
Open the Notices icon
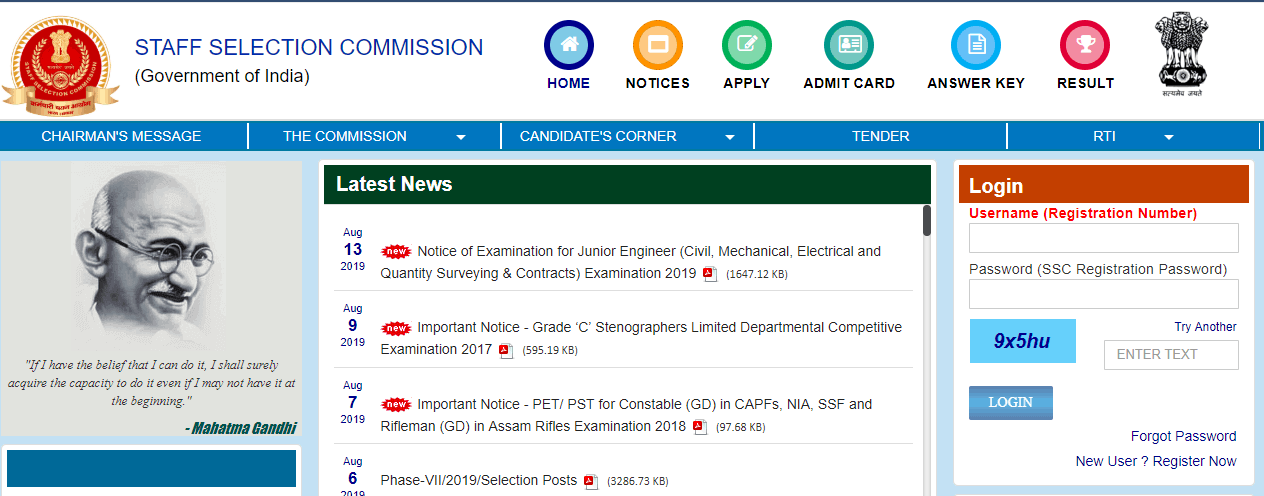point(657,45)
